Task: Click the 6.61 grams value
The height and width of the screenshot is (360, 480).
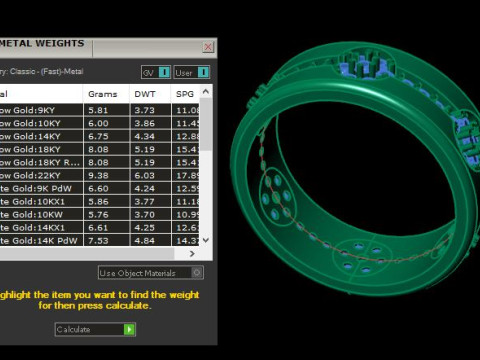Action: 98,228
